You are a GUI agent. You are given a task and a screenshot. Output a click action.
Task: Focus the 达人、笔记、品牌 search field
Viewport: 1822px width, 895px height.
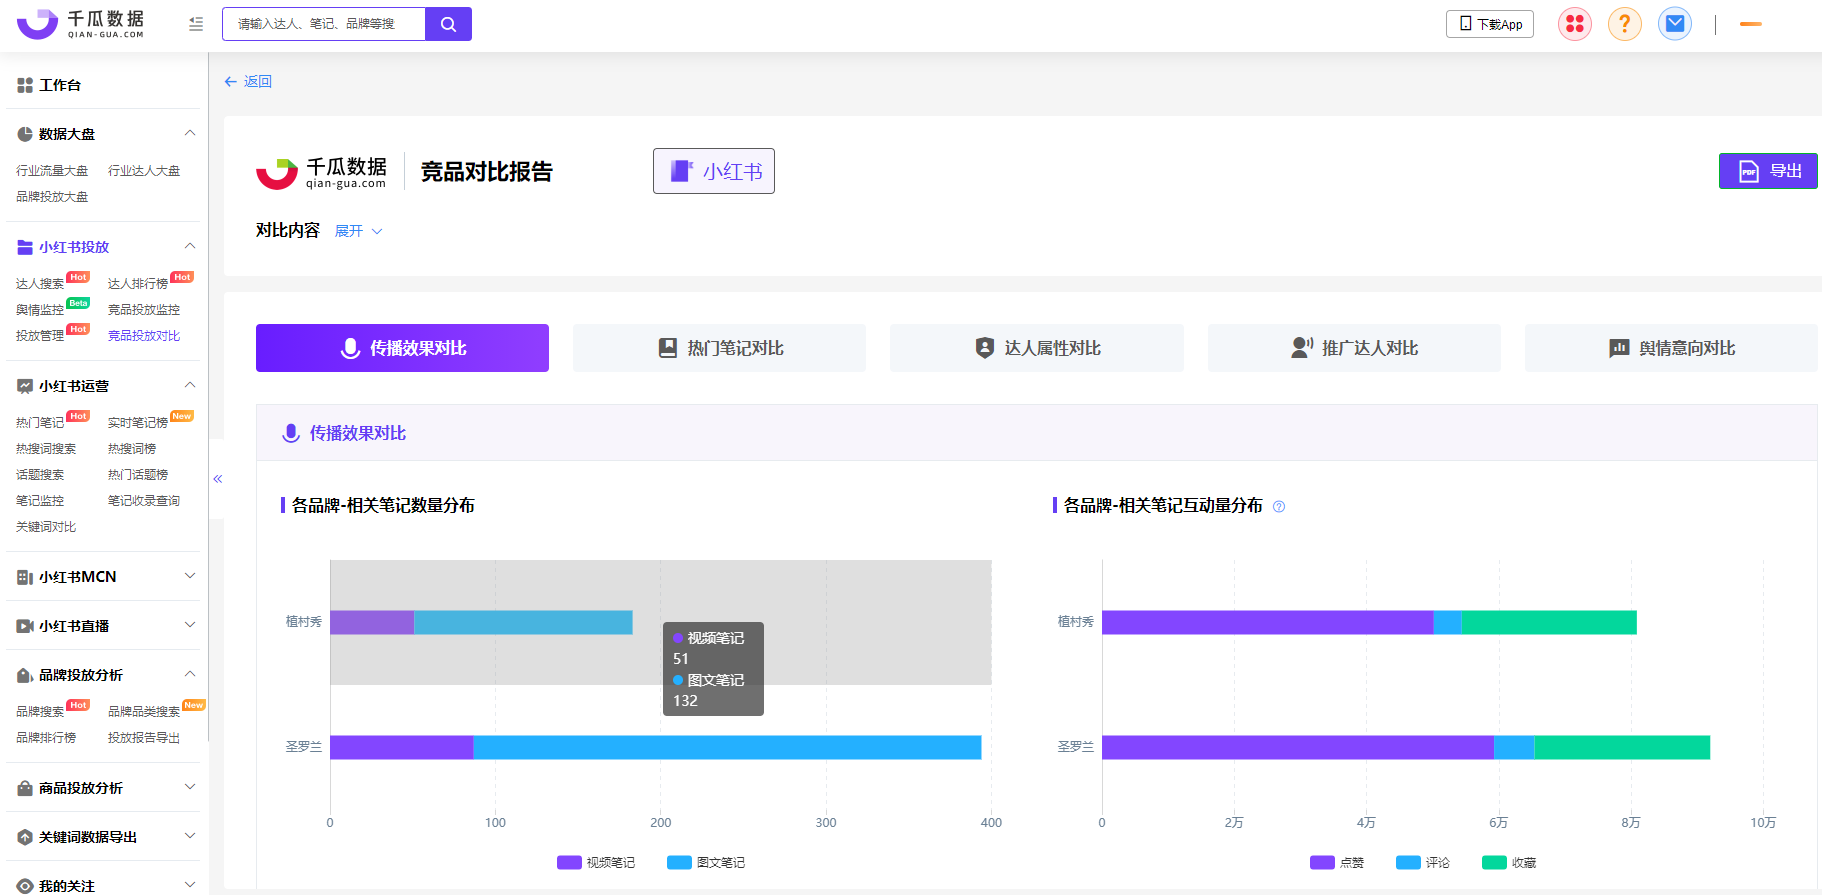click(324, 24)
